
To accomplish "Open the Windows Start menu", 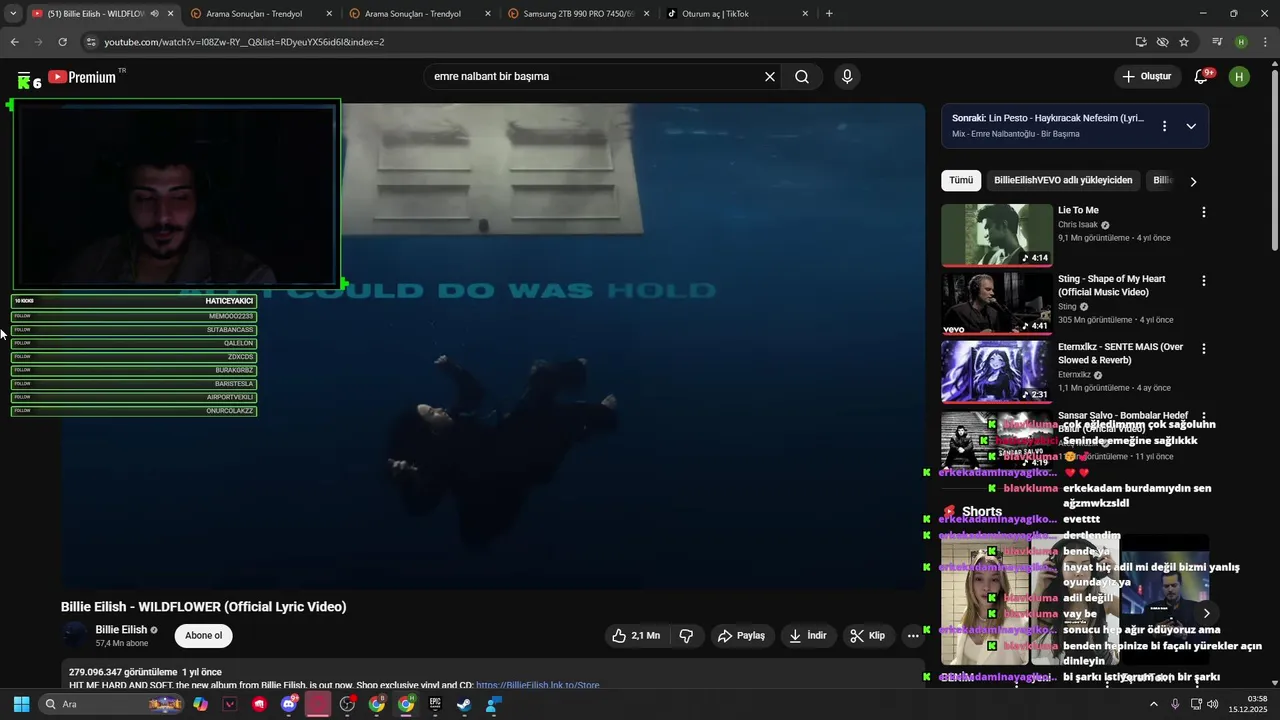I will [21, 704].
